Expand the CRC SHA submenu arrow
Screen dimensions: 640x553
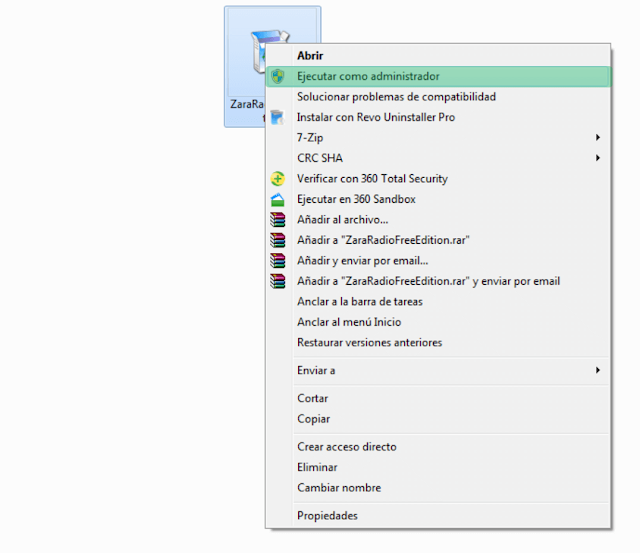598,158
